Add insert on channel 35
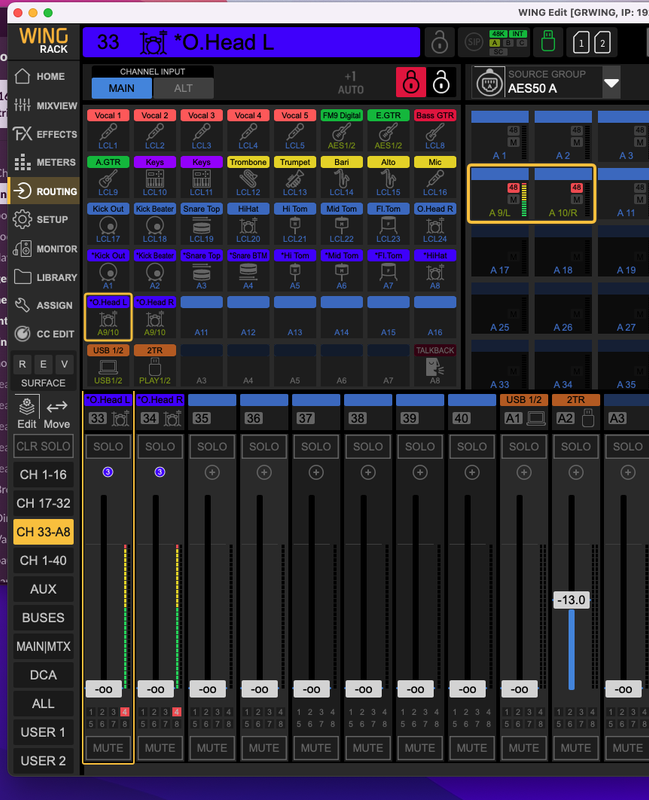 [x=212, y=472]
